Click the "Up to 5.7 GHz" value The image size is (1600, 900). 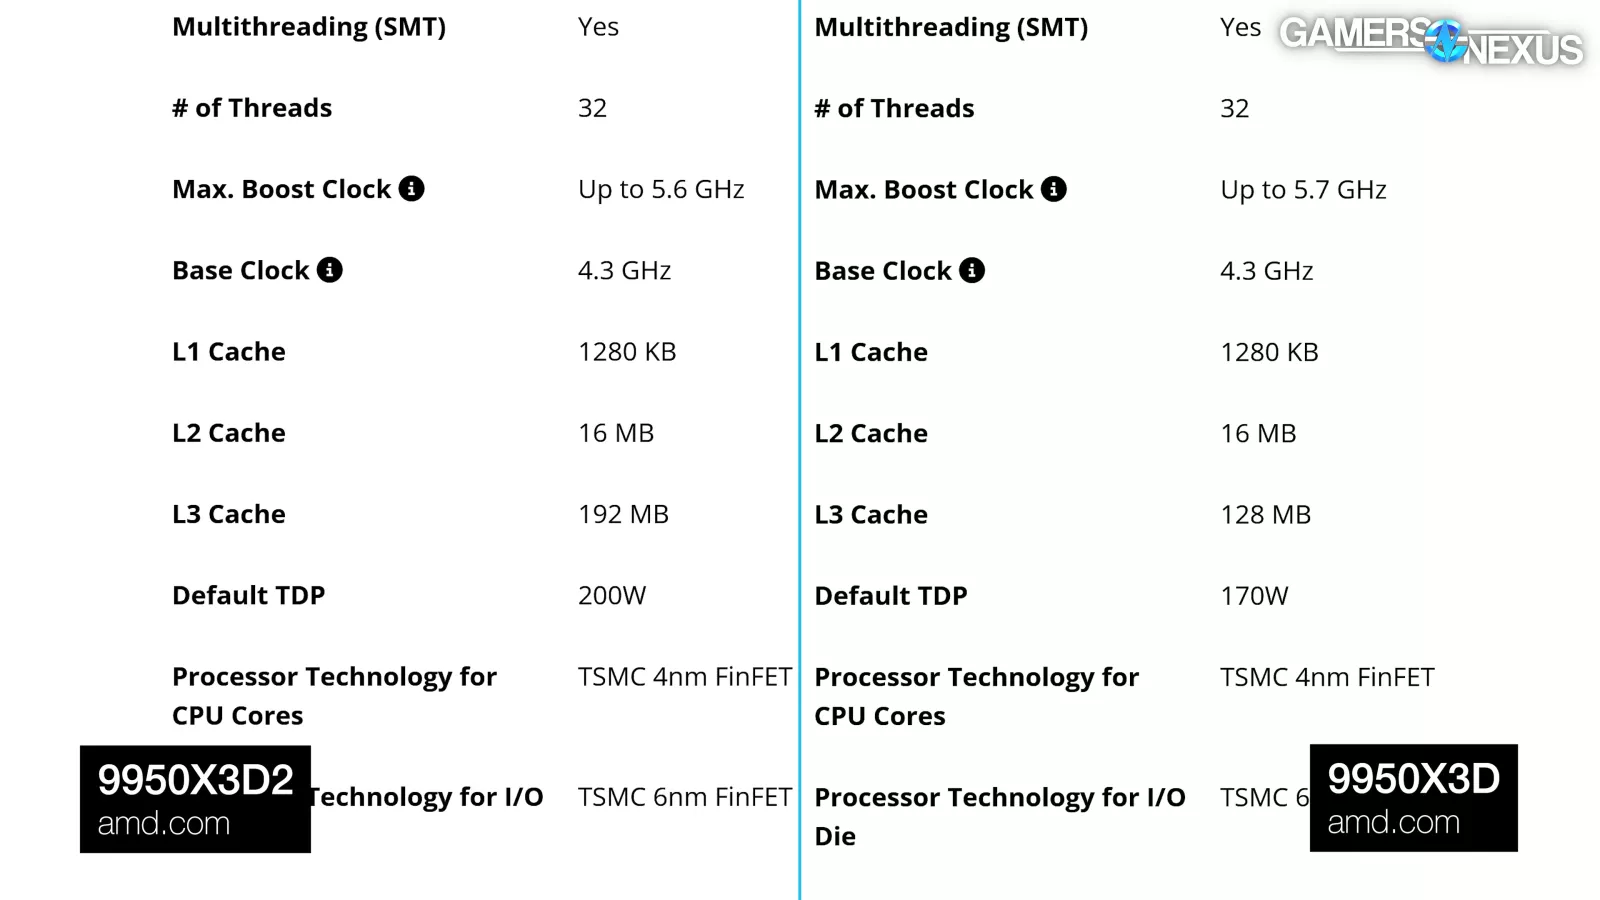(1303, 190)
